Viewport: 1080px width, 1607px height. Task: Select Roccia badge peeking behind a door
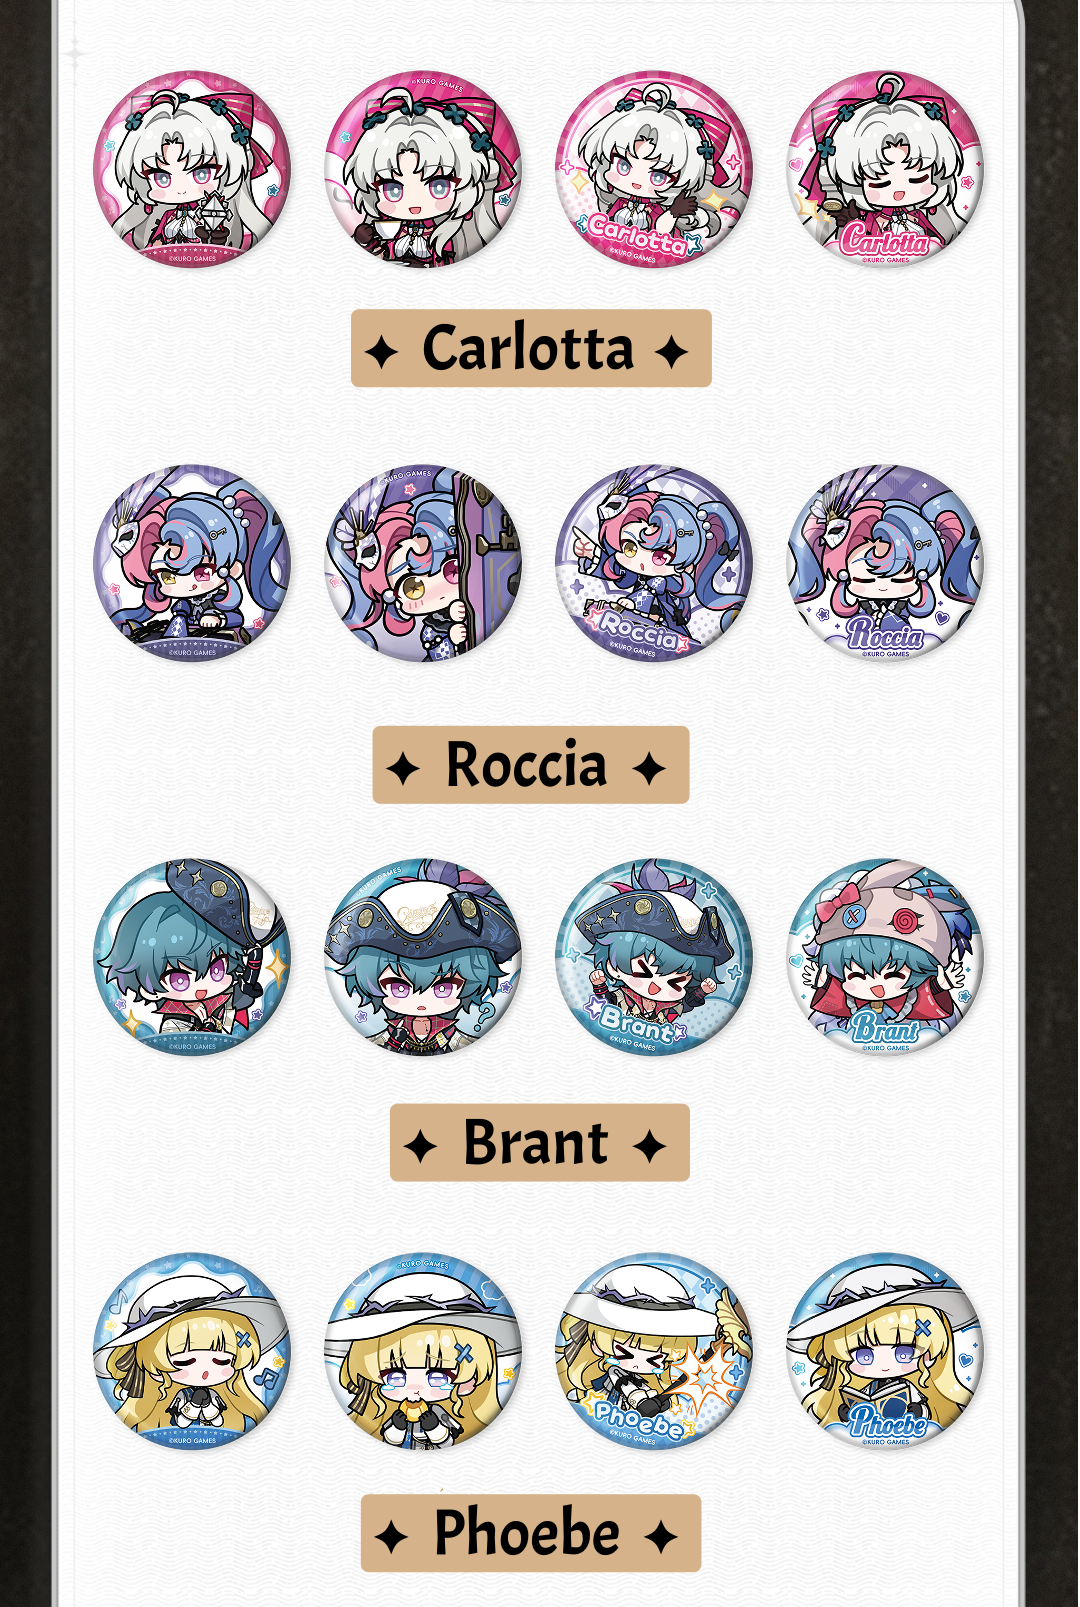423,563
